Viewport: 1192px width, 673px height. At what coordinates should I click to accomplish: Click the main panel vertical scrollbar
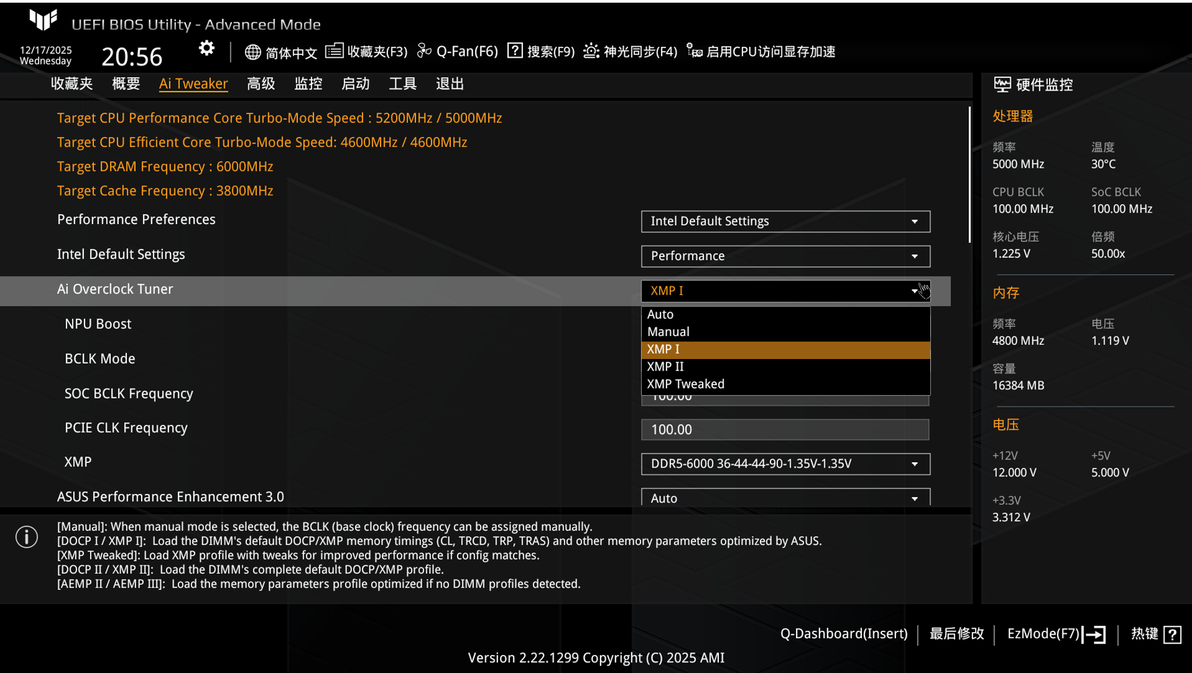(969, 175)
